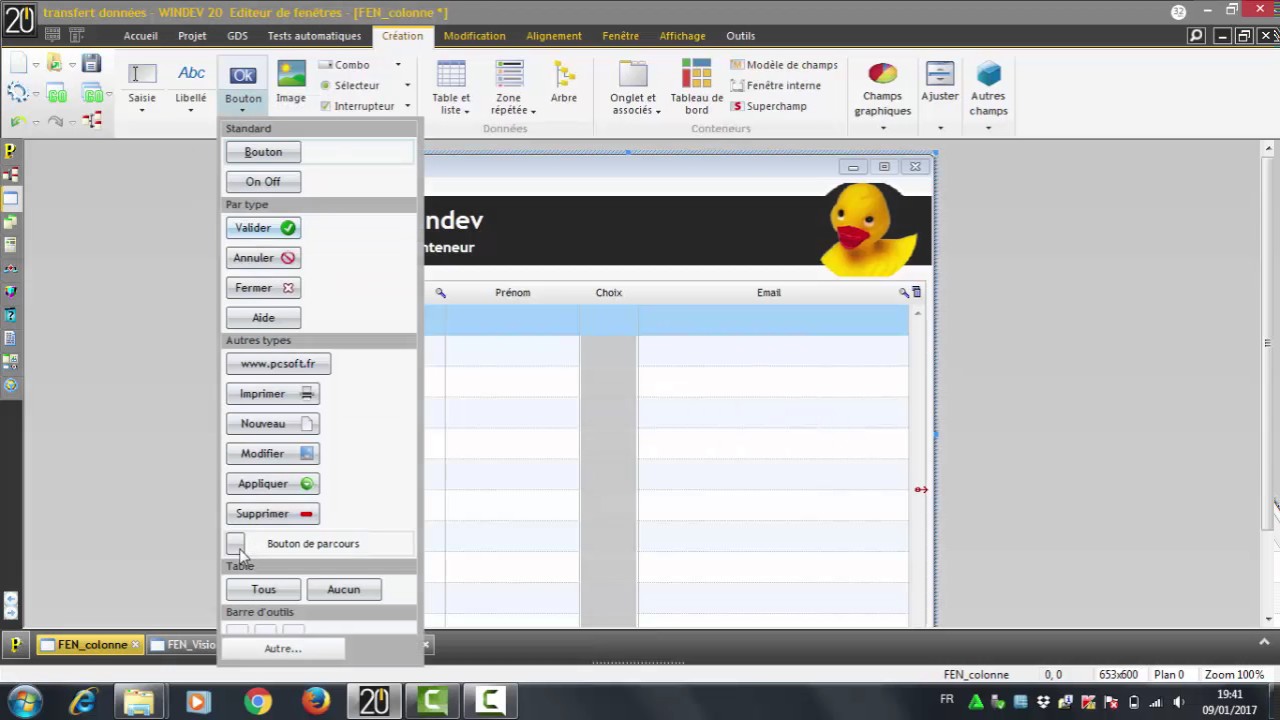Click the Fenêtre interne item
This screenshot has height=720, width=1280.
(776, 86)
